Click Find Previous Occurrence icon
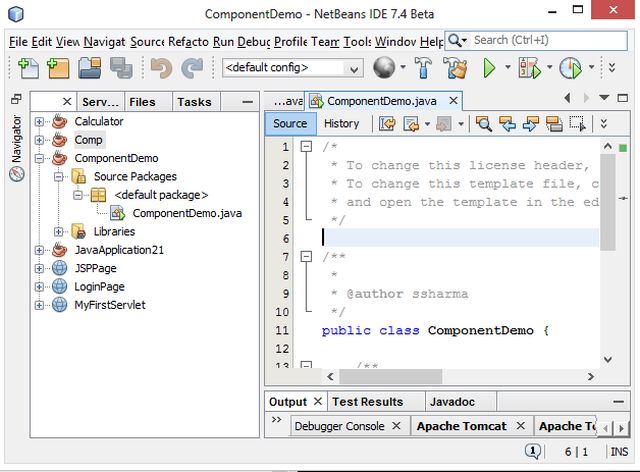 pos(507,124)
